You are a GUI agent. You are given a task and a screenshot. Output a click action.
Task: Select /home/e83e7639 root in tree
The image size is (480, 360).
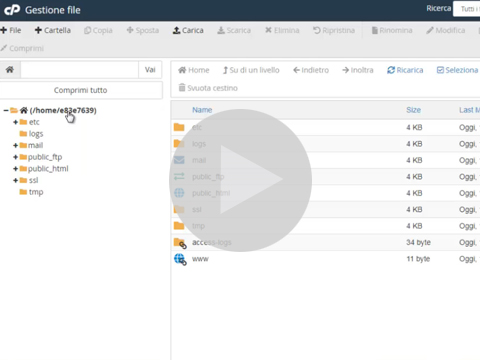pos(63,110)
